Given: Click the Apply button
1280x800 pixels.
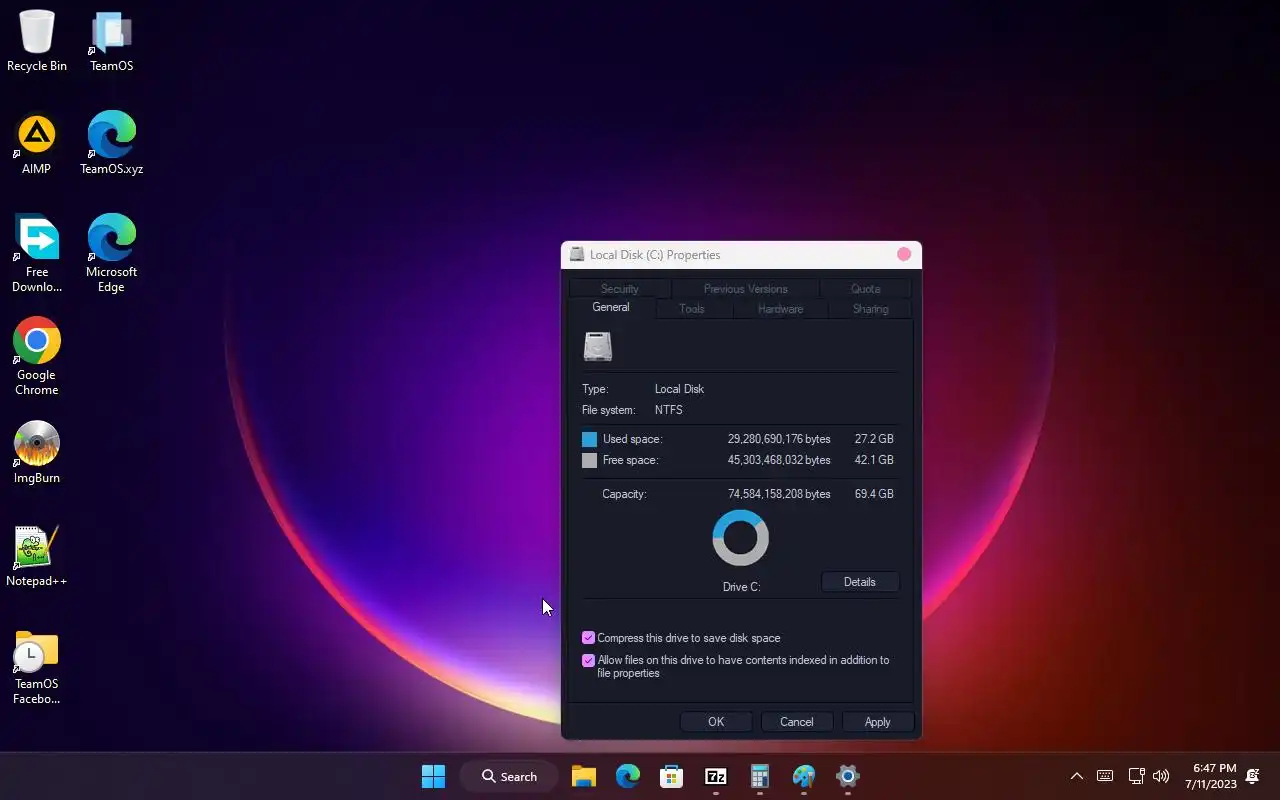Looking at the screenshot, I should [878, 722].
